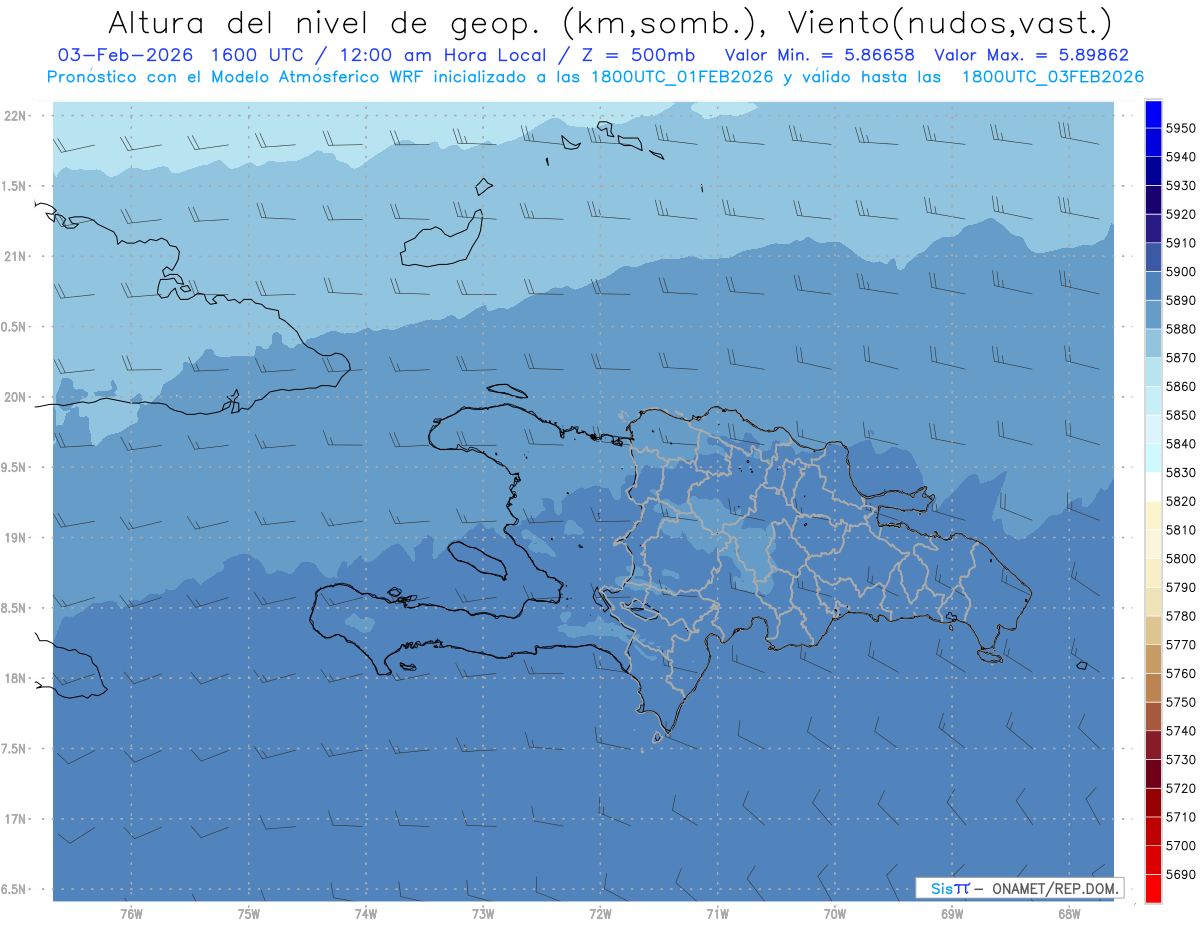Select the "Valor Min. = 5.86658" text
Screen dimensions: 1200x927
820,56
